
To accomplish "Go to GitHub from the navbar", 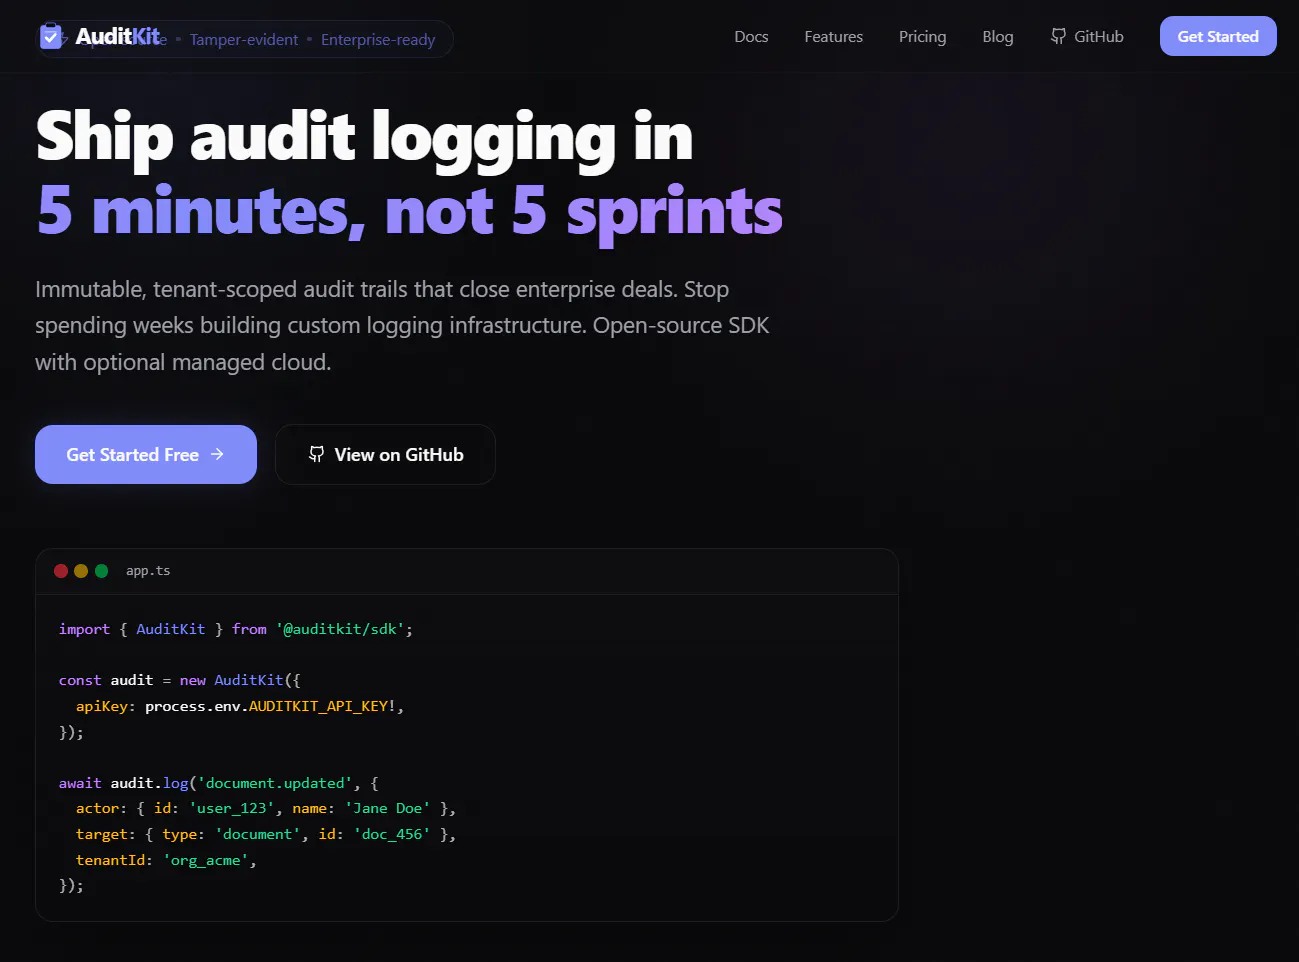I will pos(1087,36).
